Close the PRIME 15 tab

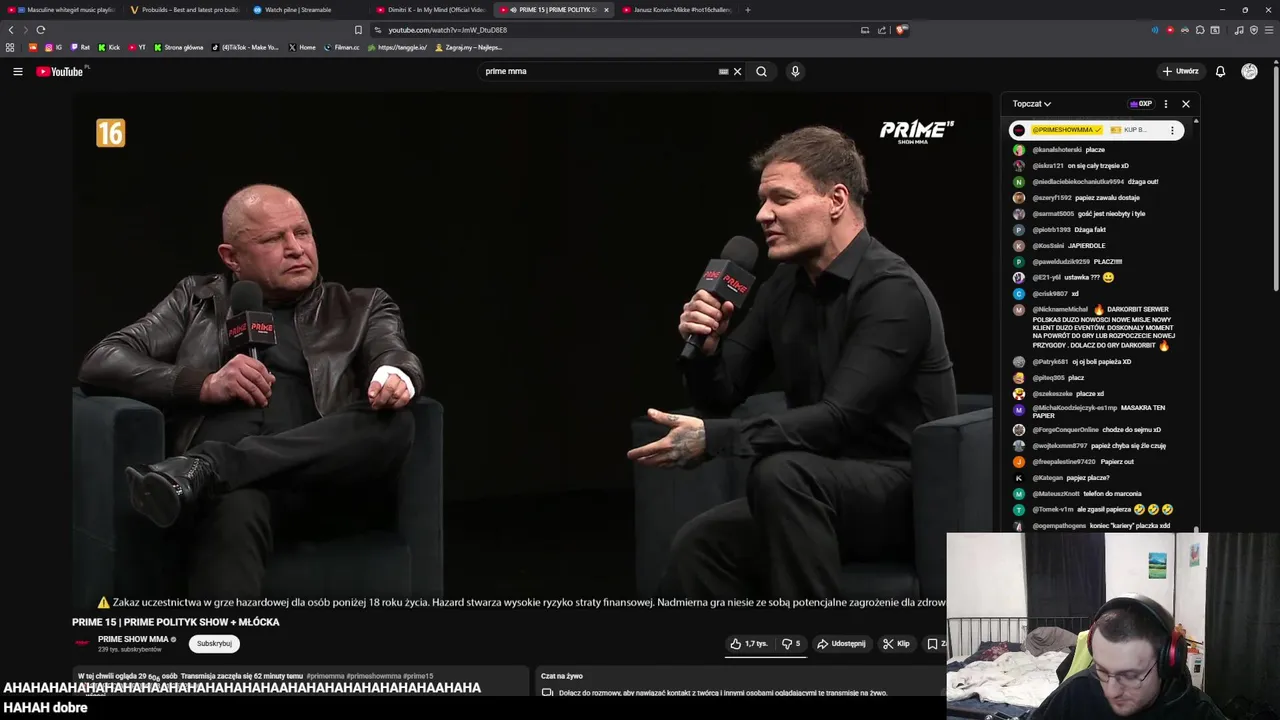606,10
